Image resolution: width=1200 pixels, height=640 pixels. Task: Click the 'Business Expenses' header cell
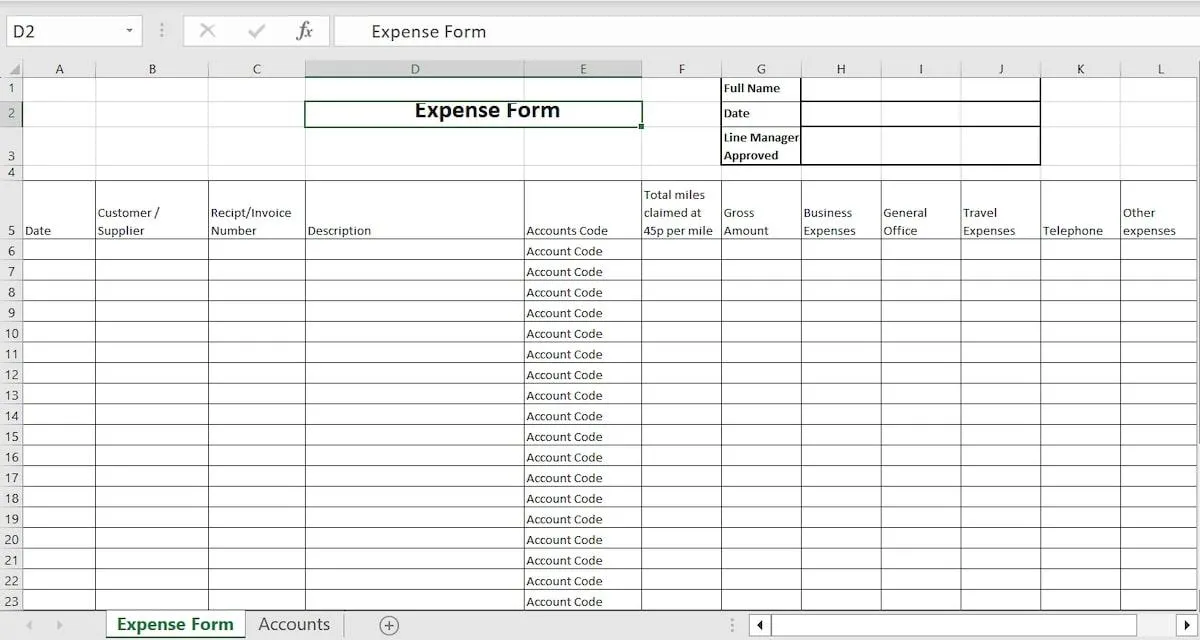coord(841,210)
